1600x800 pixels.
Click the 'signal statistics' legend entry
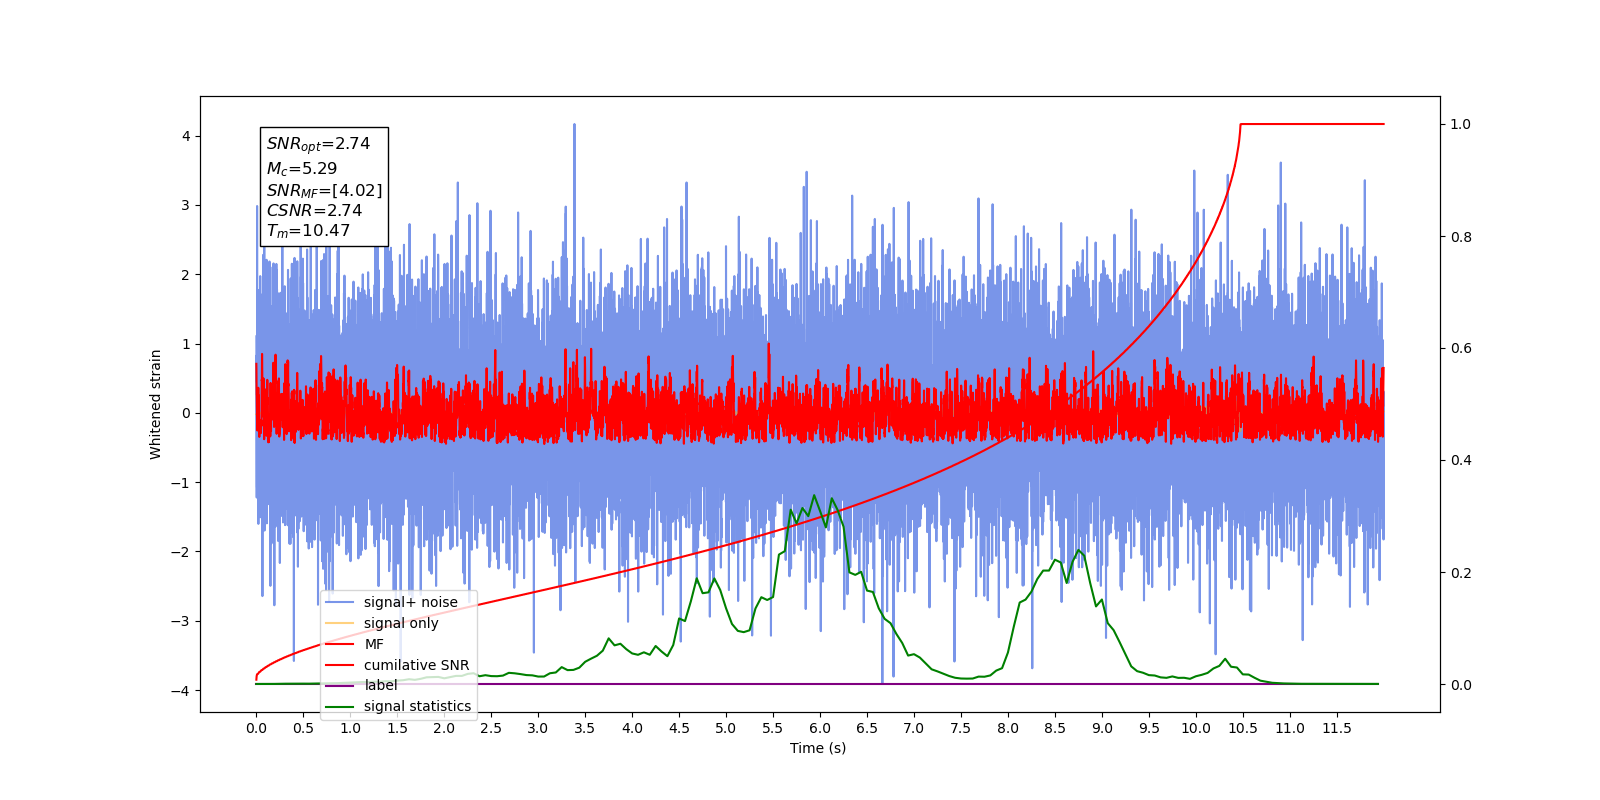(x=417, y=706)
